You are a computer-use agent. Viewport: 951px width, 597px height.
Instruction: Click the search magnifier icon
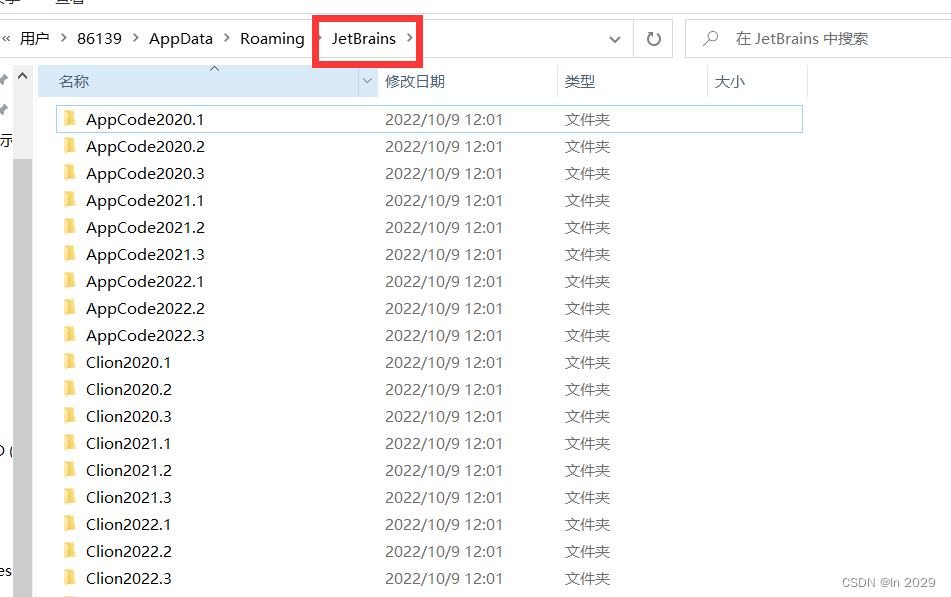click(x=710, y=39)
